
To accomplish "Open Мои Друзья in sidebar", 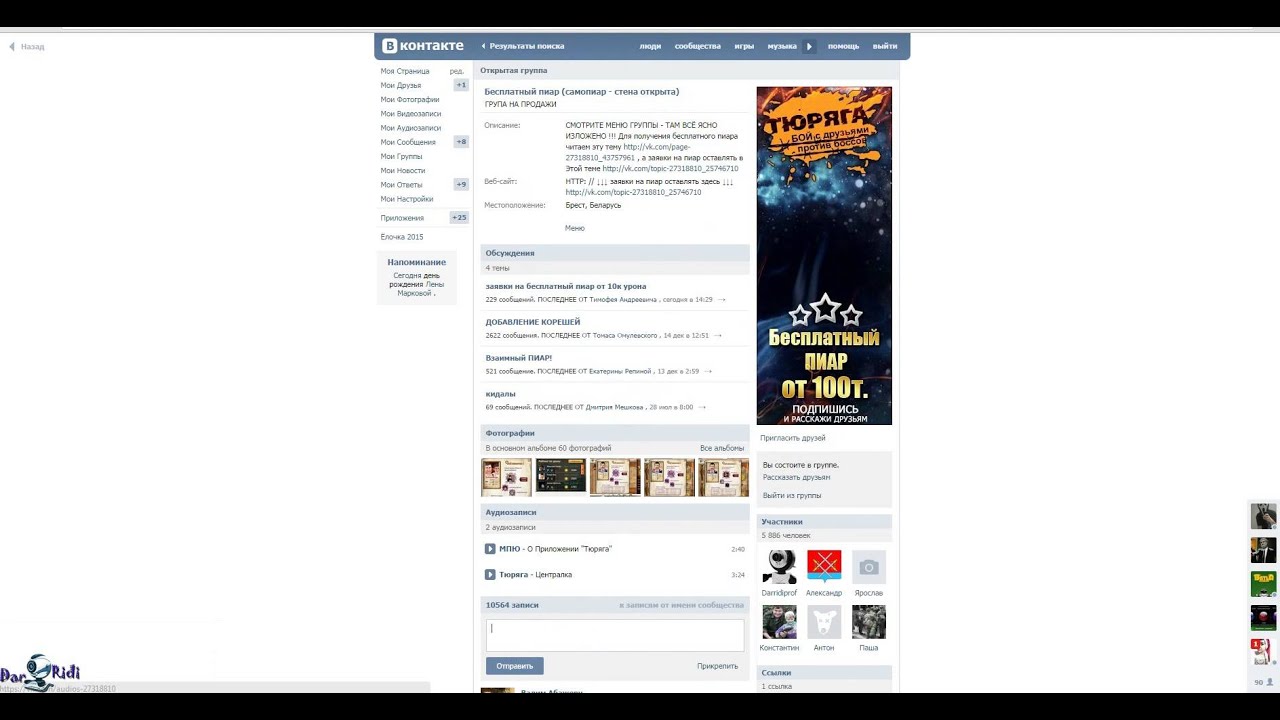I will click(401, 85).
